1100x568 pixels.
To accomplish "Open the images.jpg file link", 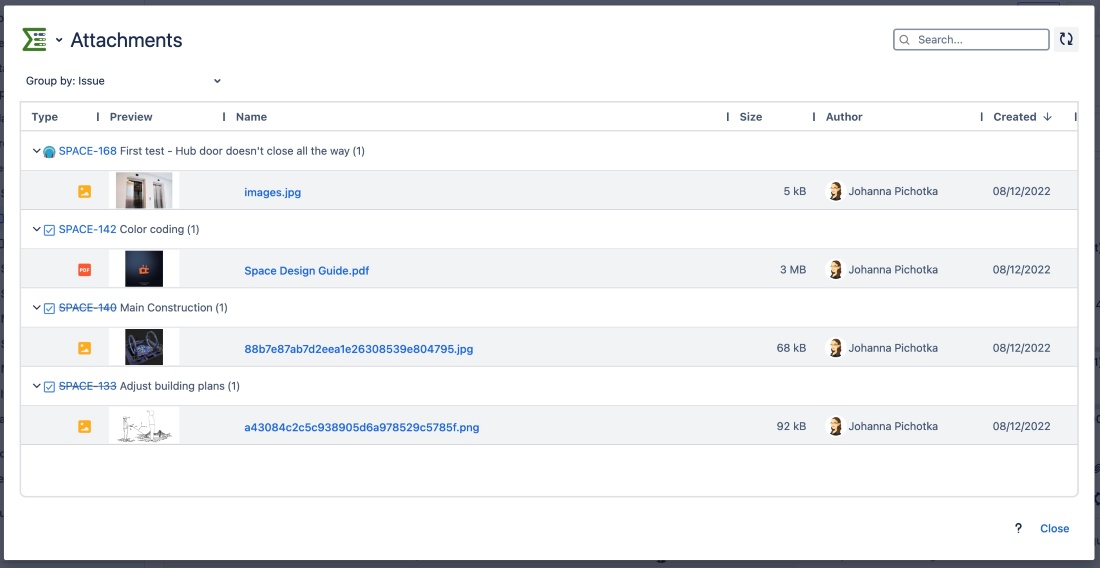I will (272, 192).
